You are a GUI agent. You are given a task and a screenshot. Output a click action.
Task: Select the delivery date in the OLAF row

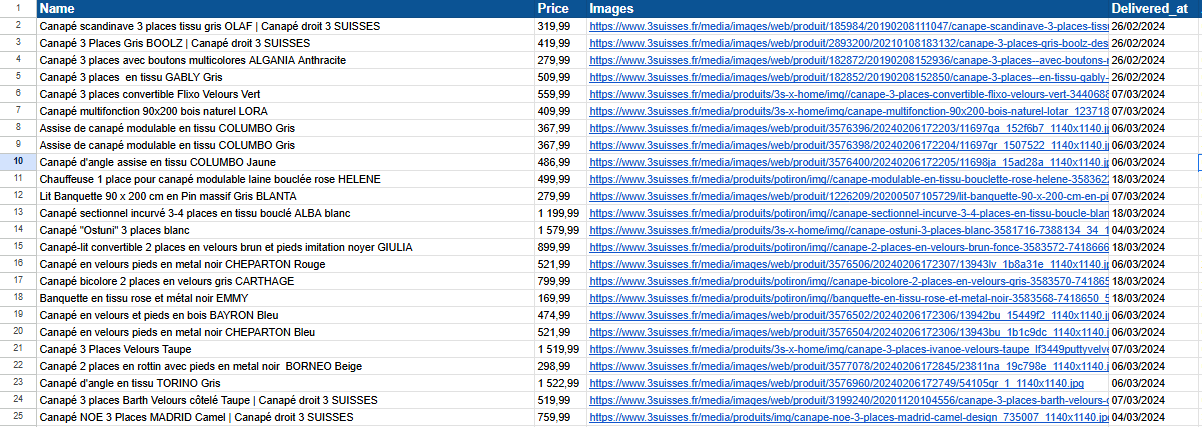[x=1154, y=26]
